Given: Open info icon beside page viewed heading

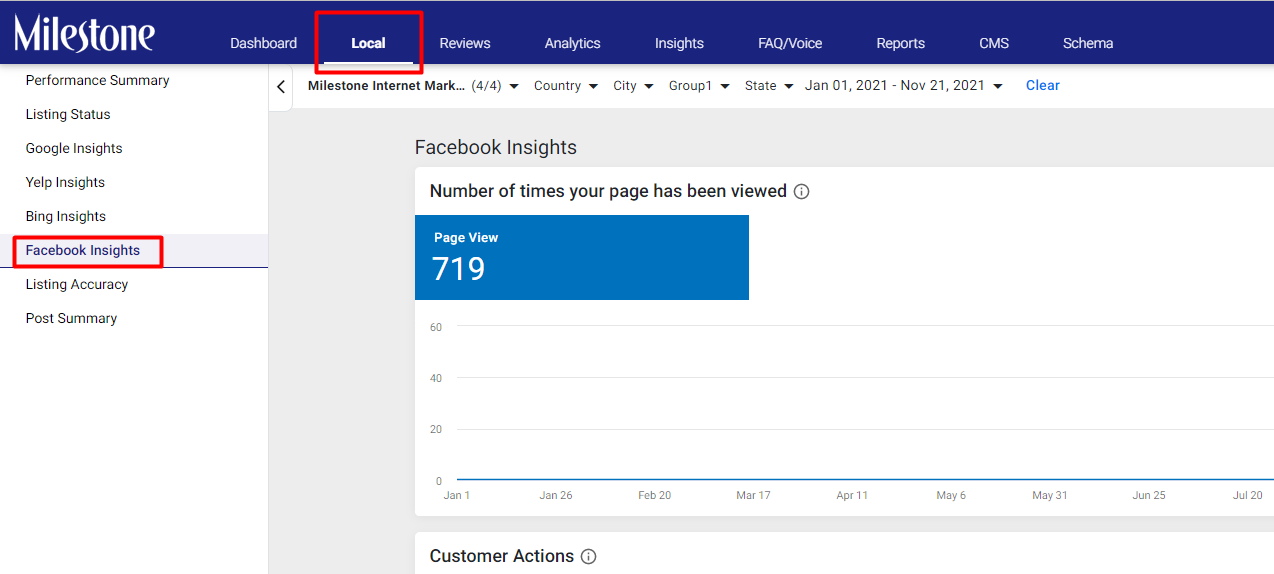Looking at the screenshot, I should click(x=801, y=191).
